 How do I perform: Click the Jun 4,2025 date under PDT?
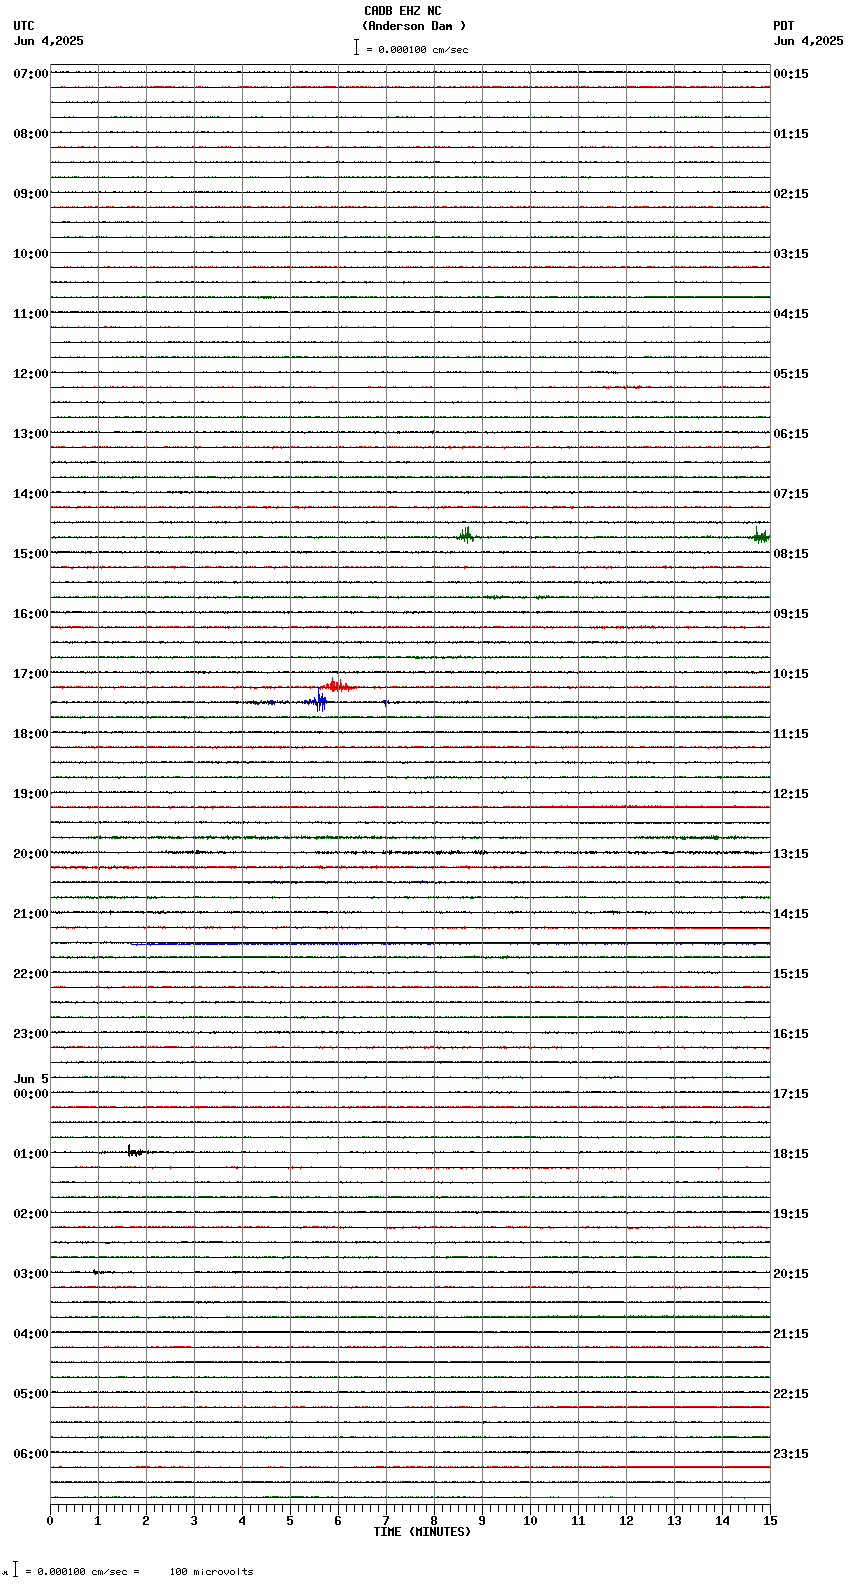pyautogui.click(x=808, y=41)
